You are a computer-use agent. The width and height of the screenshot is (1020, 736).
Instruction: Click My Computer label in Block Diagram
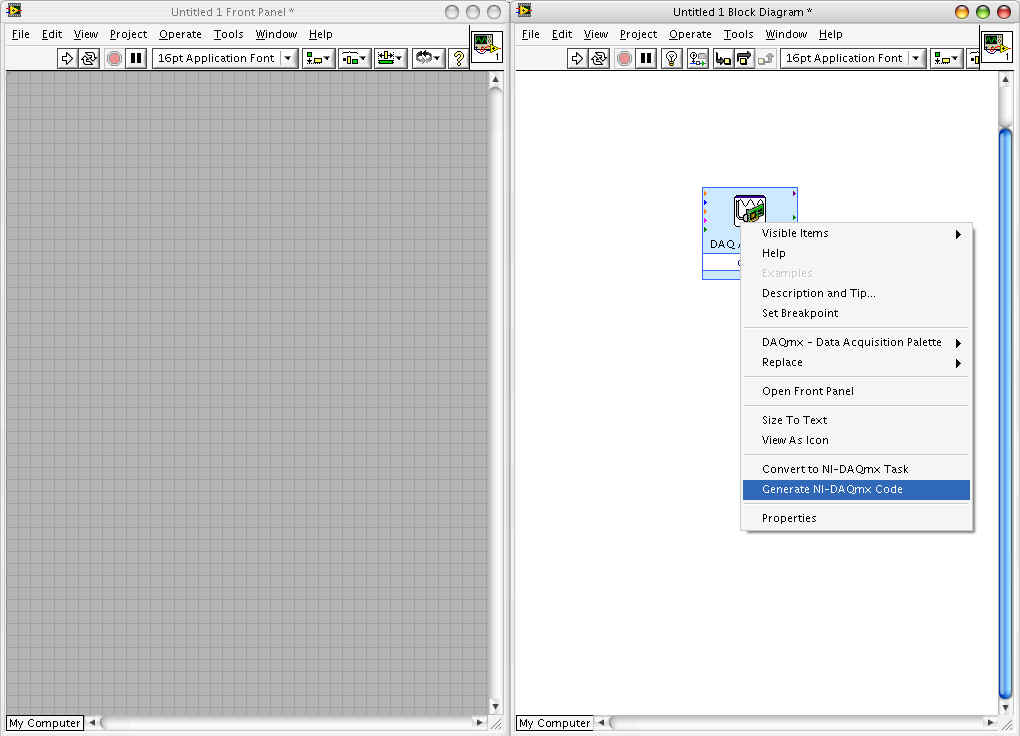555,723
